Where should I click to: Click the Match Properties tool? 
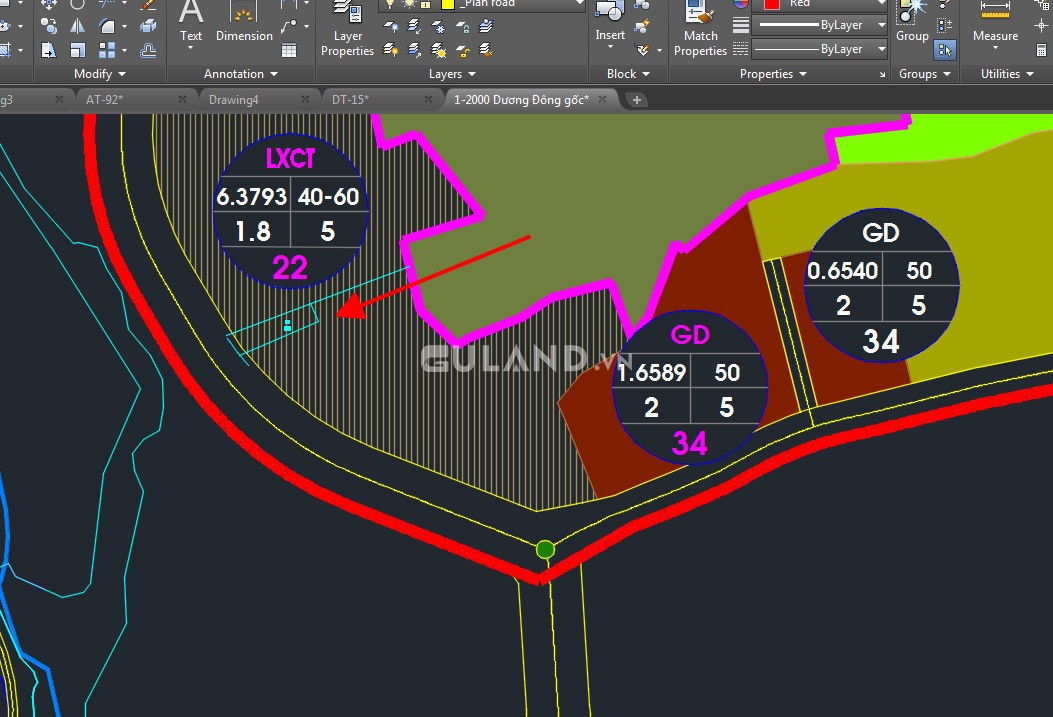point(700,29)
